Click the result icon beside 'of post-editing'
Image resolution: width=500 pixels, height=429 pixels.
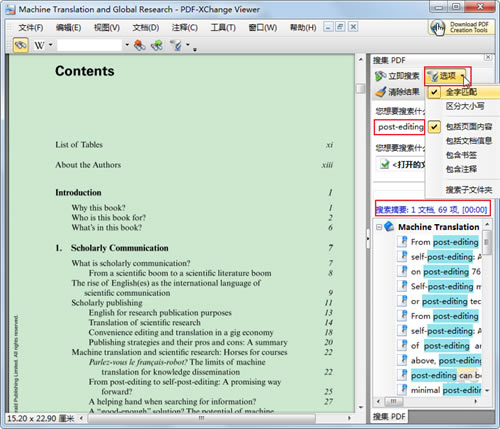pyautogui.click(x=403, y=345)
